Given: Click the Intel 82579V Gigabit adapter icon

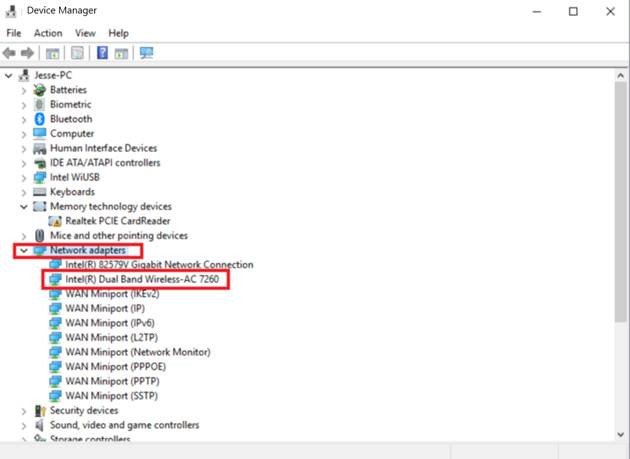Looking at the screenshot, I should (55, 264).
